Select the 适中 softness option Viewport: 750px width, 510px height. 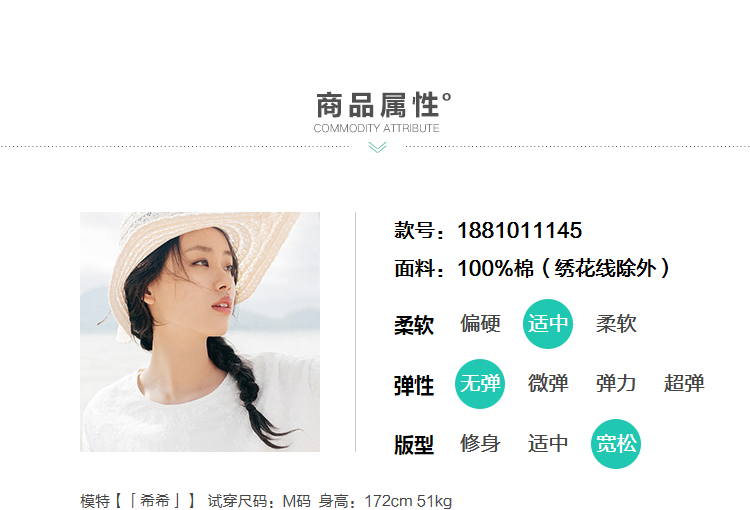tap(548, 324)
